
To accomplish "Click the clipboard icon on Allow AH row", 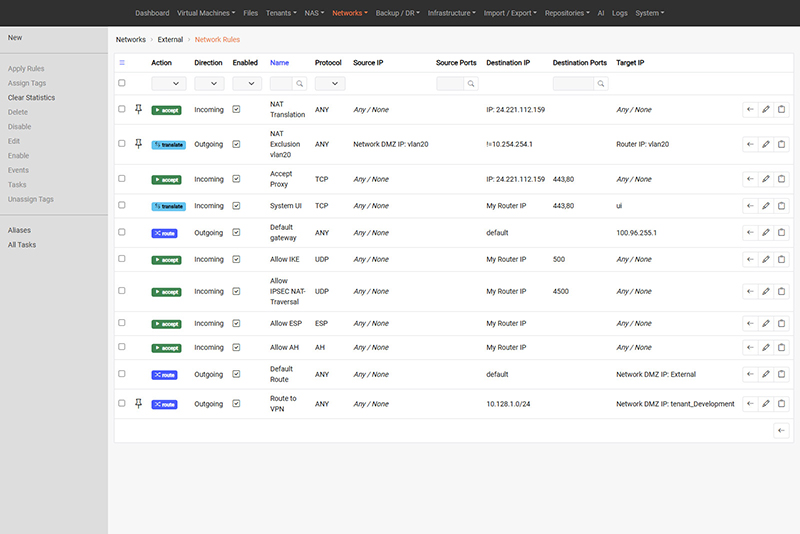I will point(782,347).
